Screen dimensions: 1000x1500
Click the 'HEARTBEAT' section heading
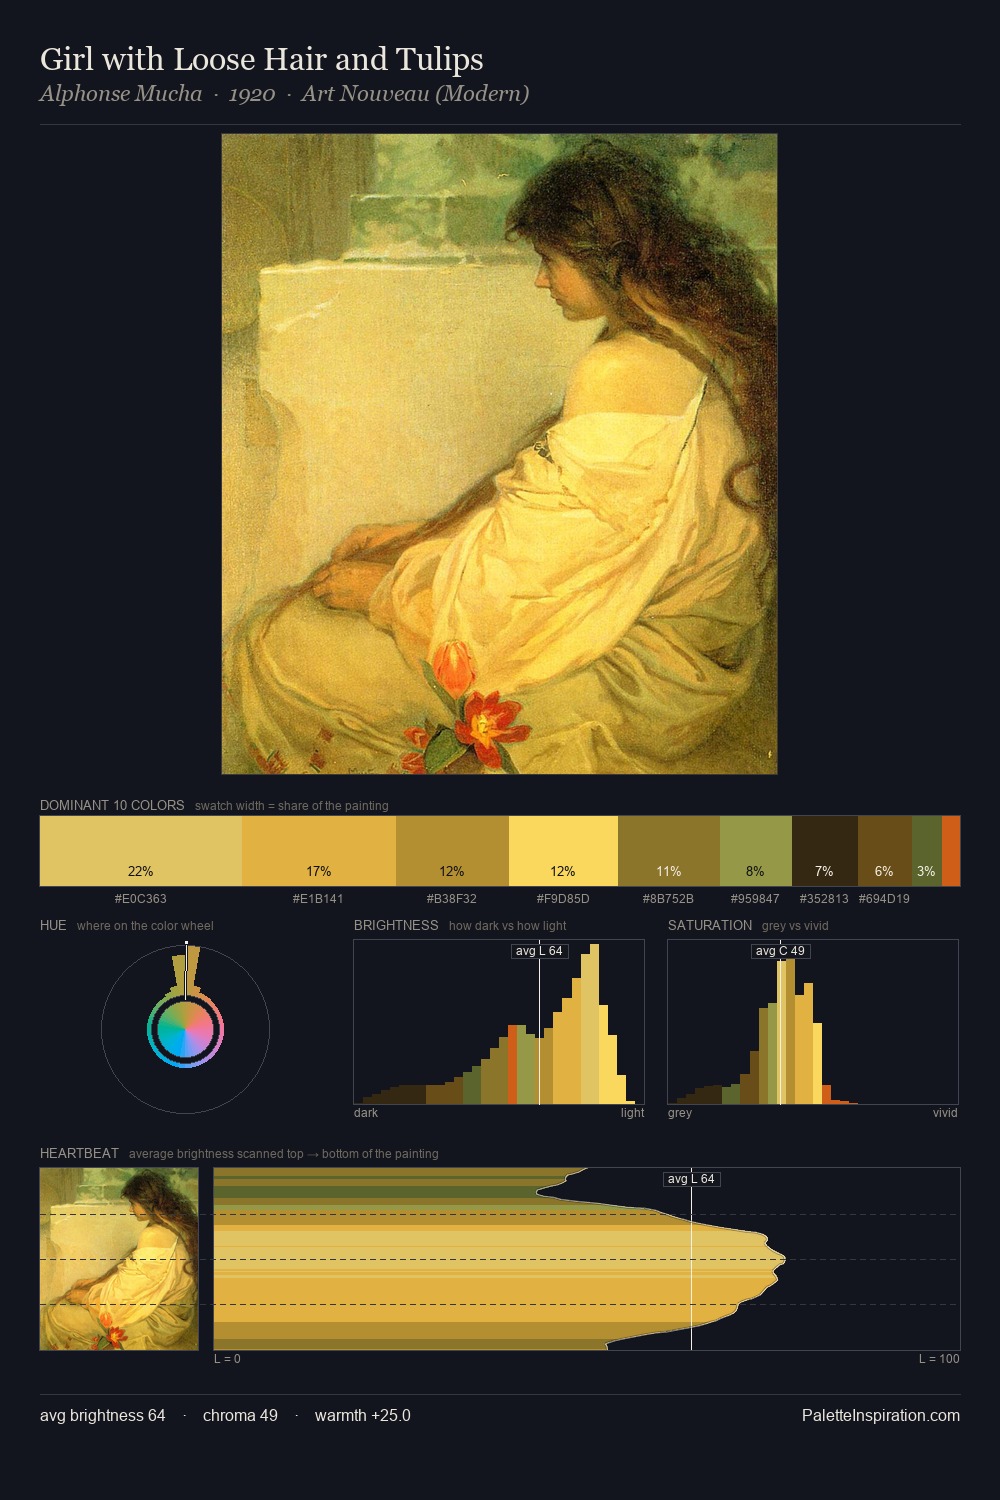coord(79,1153)
